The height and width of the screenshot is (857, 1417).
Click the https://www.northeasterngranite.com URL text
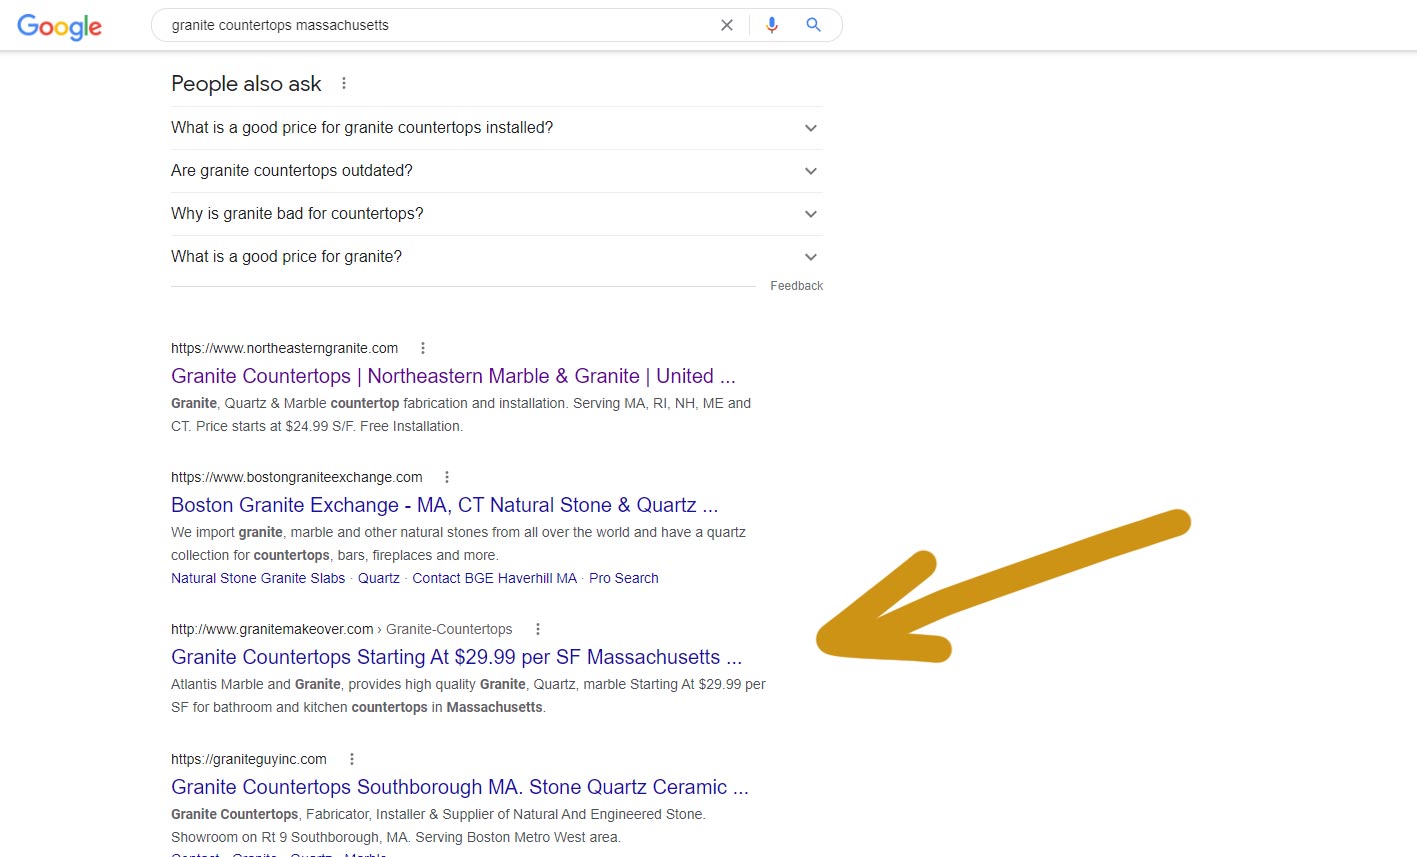[285, 348]
